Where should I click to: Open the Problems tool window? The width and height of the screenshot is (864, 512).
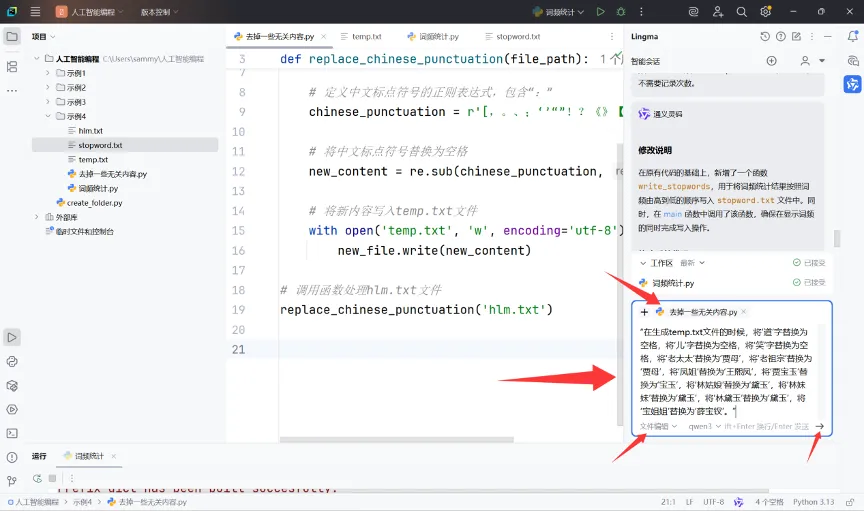[12, 457]
